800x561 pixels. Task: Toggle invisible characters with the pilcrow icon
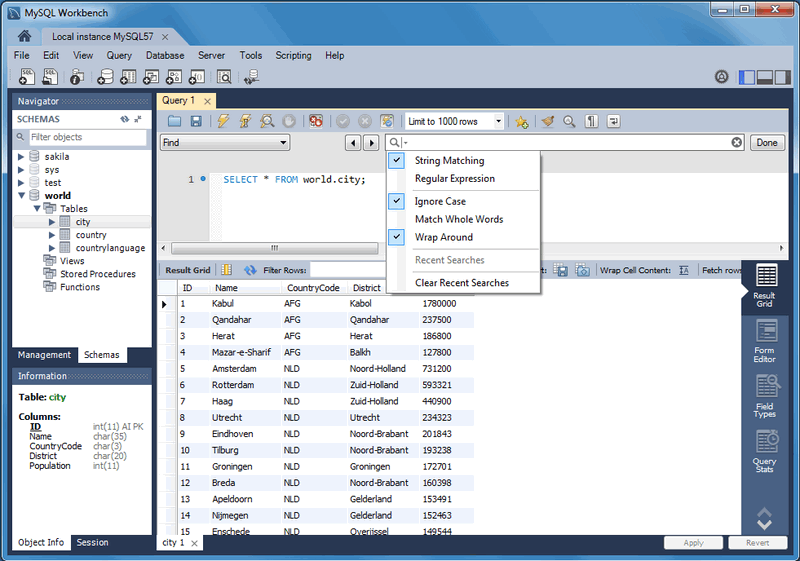tap(591, 121)
